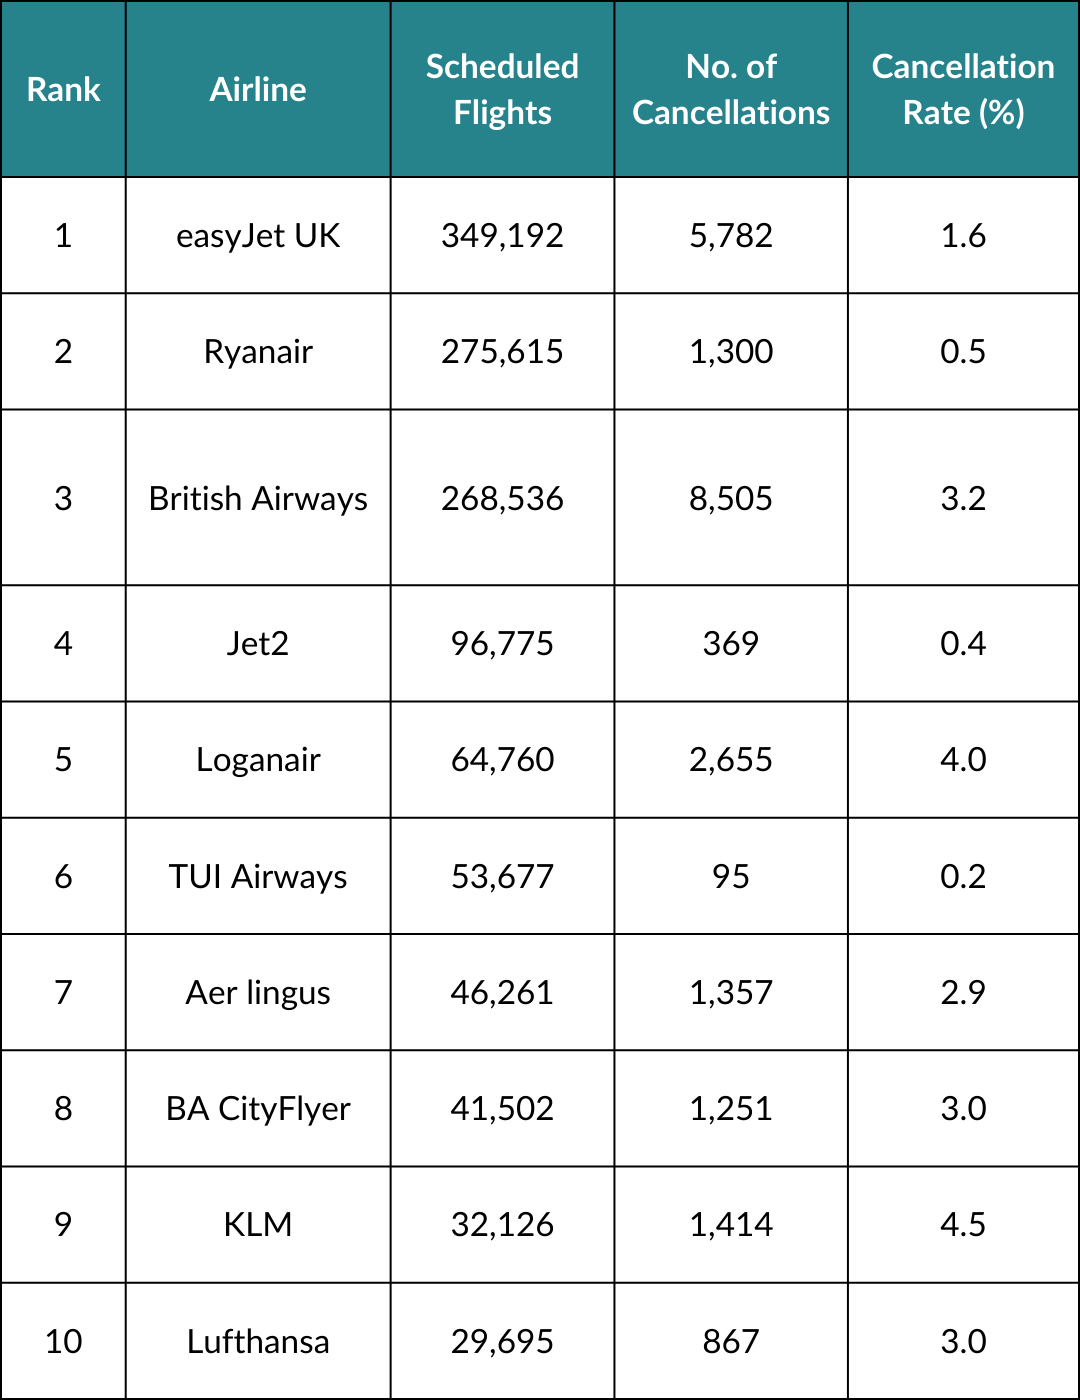
Task: Click the 53,677 scheduled flights cell
Action: click(x=502, y=876)
